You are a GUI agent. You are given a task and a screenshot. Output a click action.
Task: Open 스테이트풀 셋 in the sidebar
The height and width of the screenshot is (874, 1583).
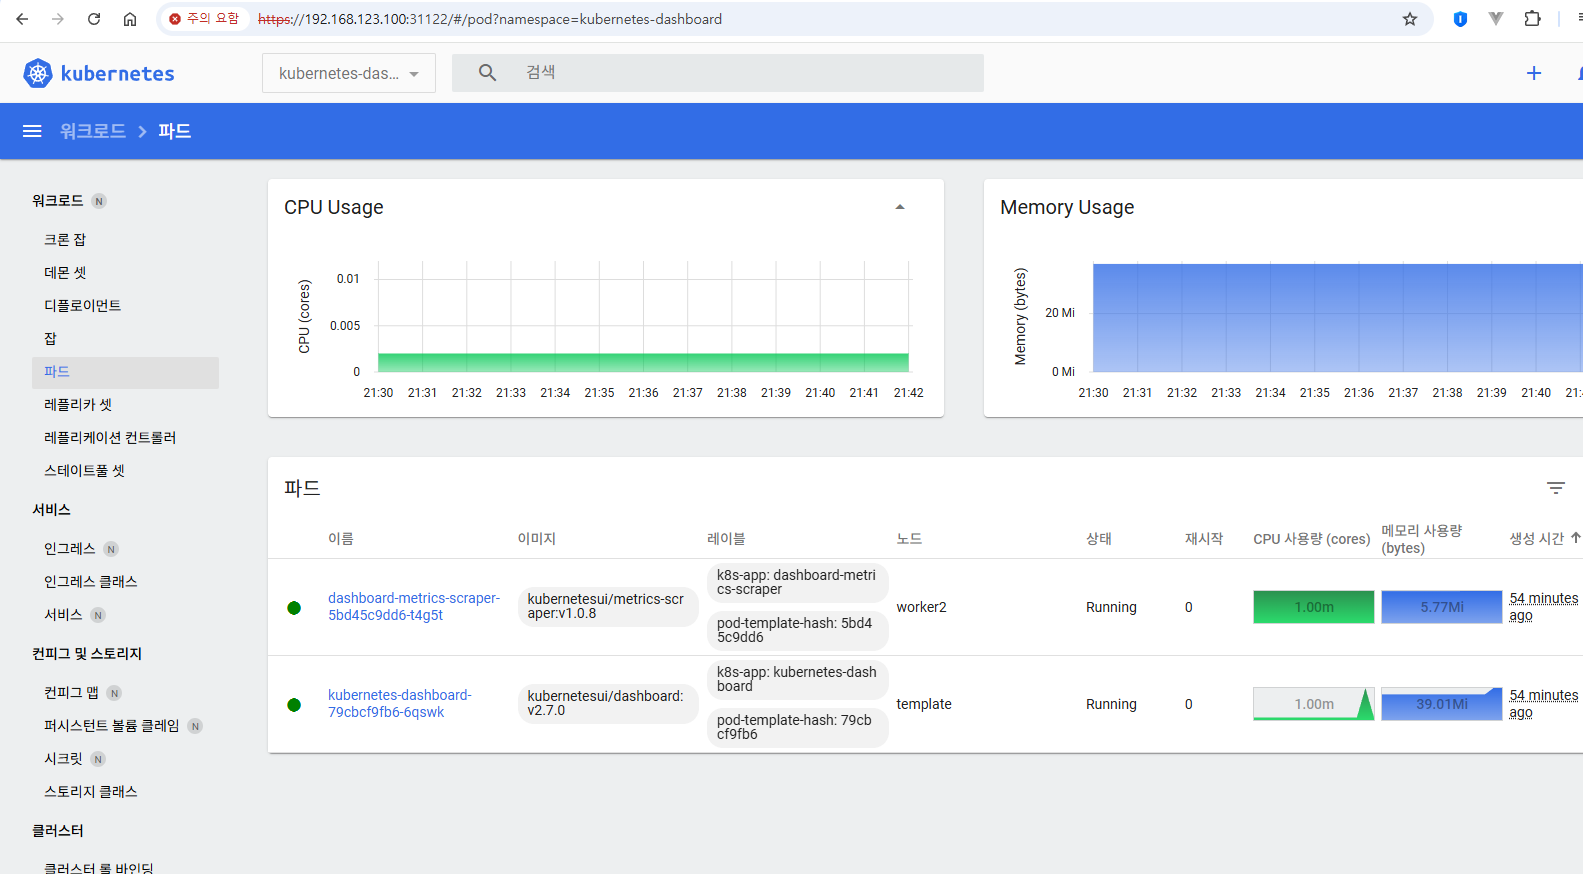point(84,471)
